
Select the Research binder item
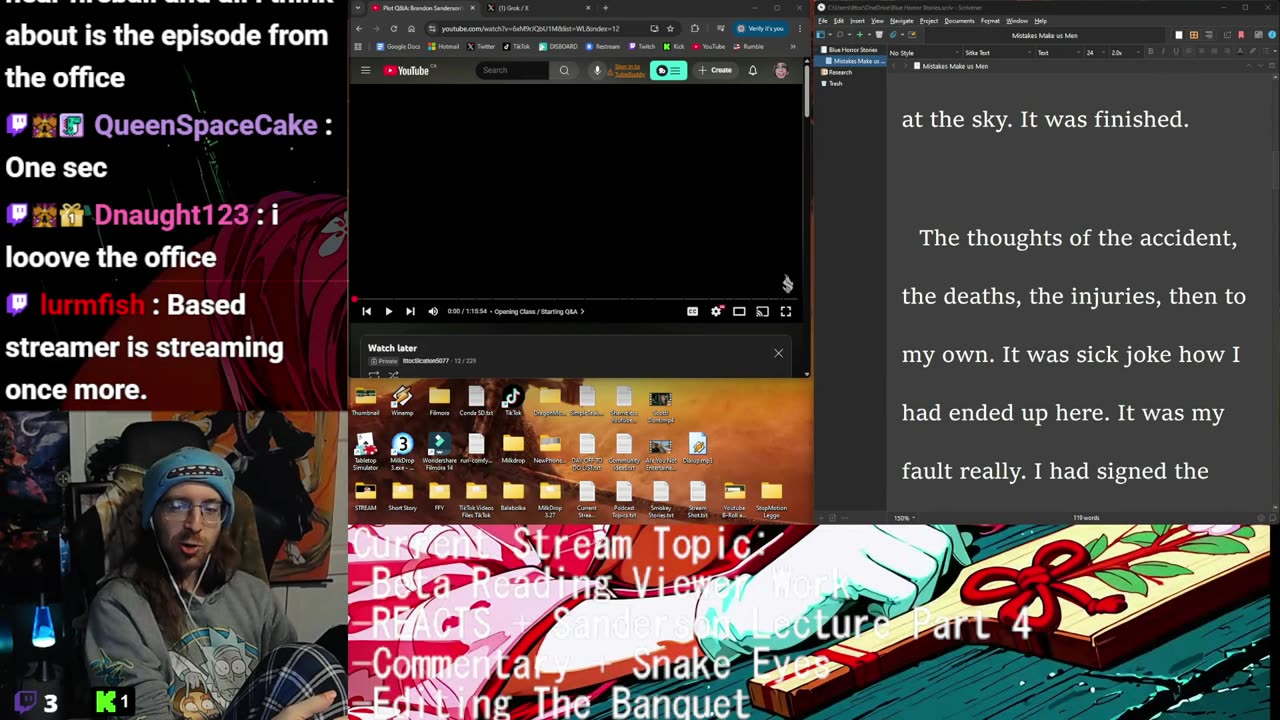[x=837, y=72]
